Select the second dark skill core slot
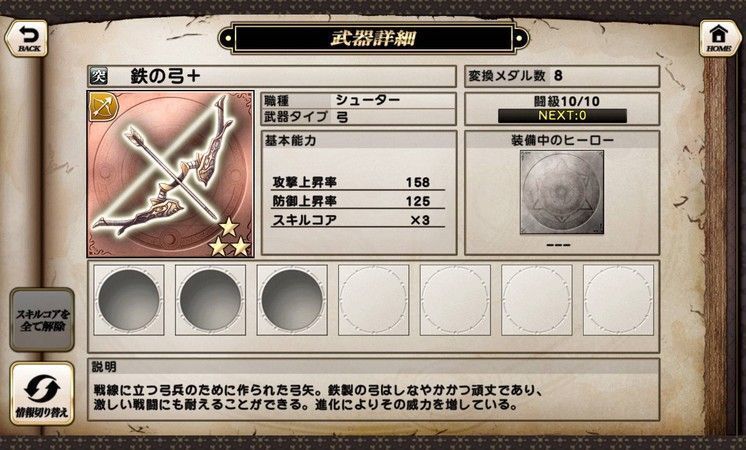 click(x=210, y=300)
